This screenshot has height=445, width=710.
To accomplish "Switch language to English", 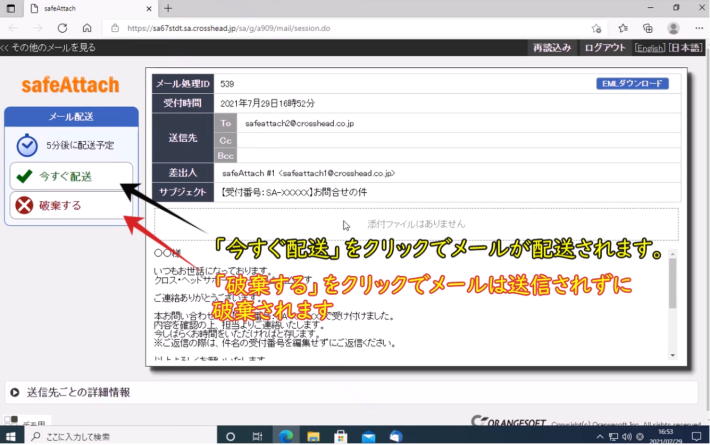I will tap(649, 48).
